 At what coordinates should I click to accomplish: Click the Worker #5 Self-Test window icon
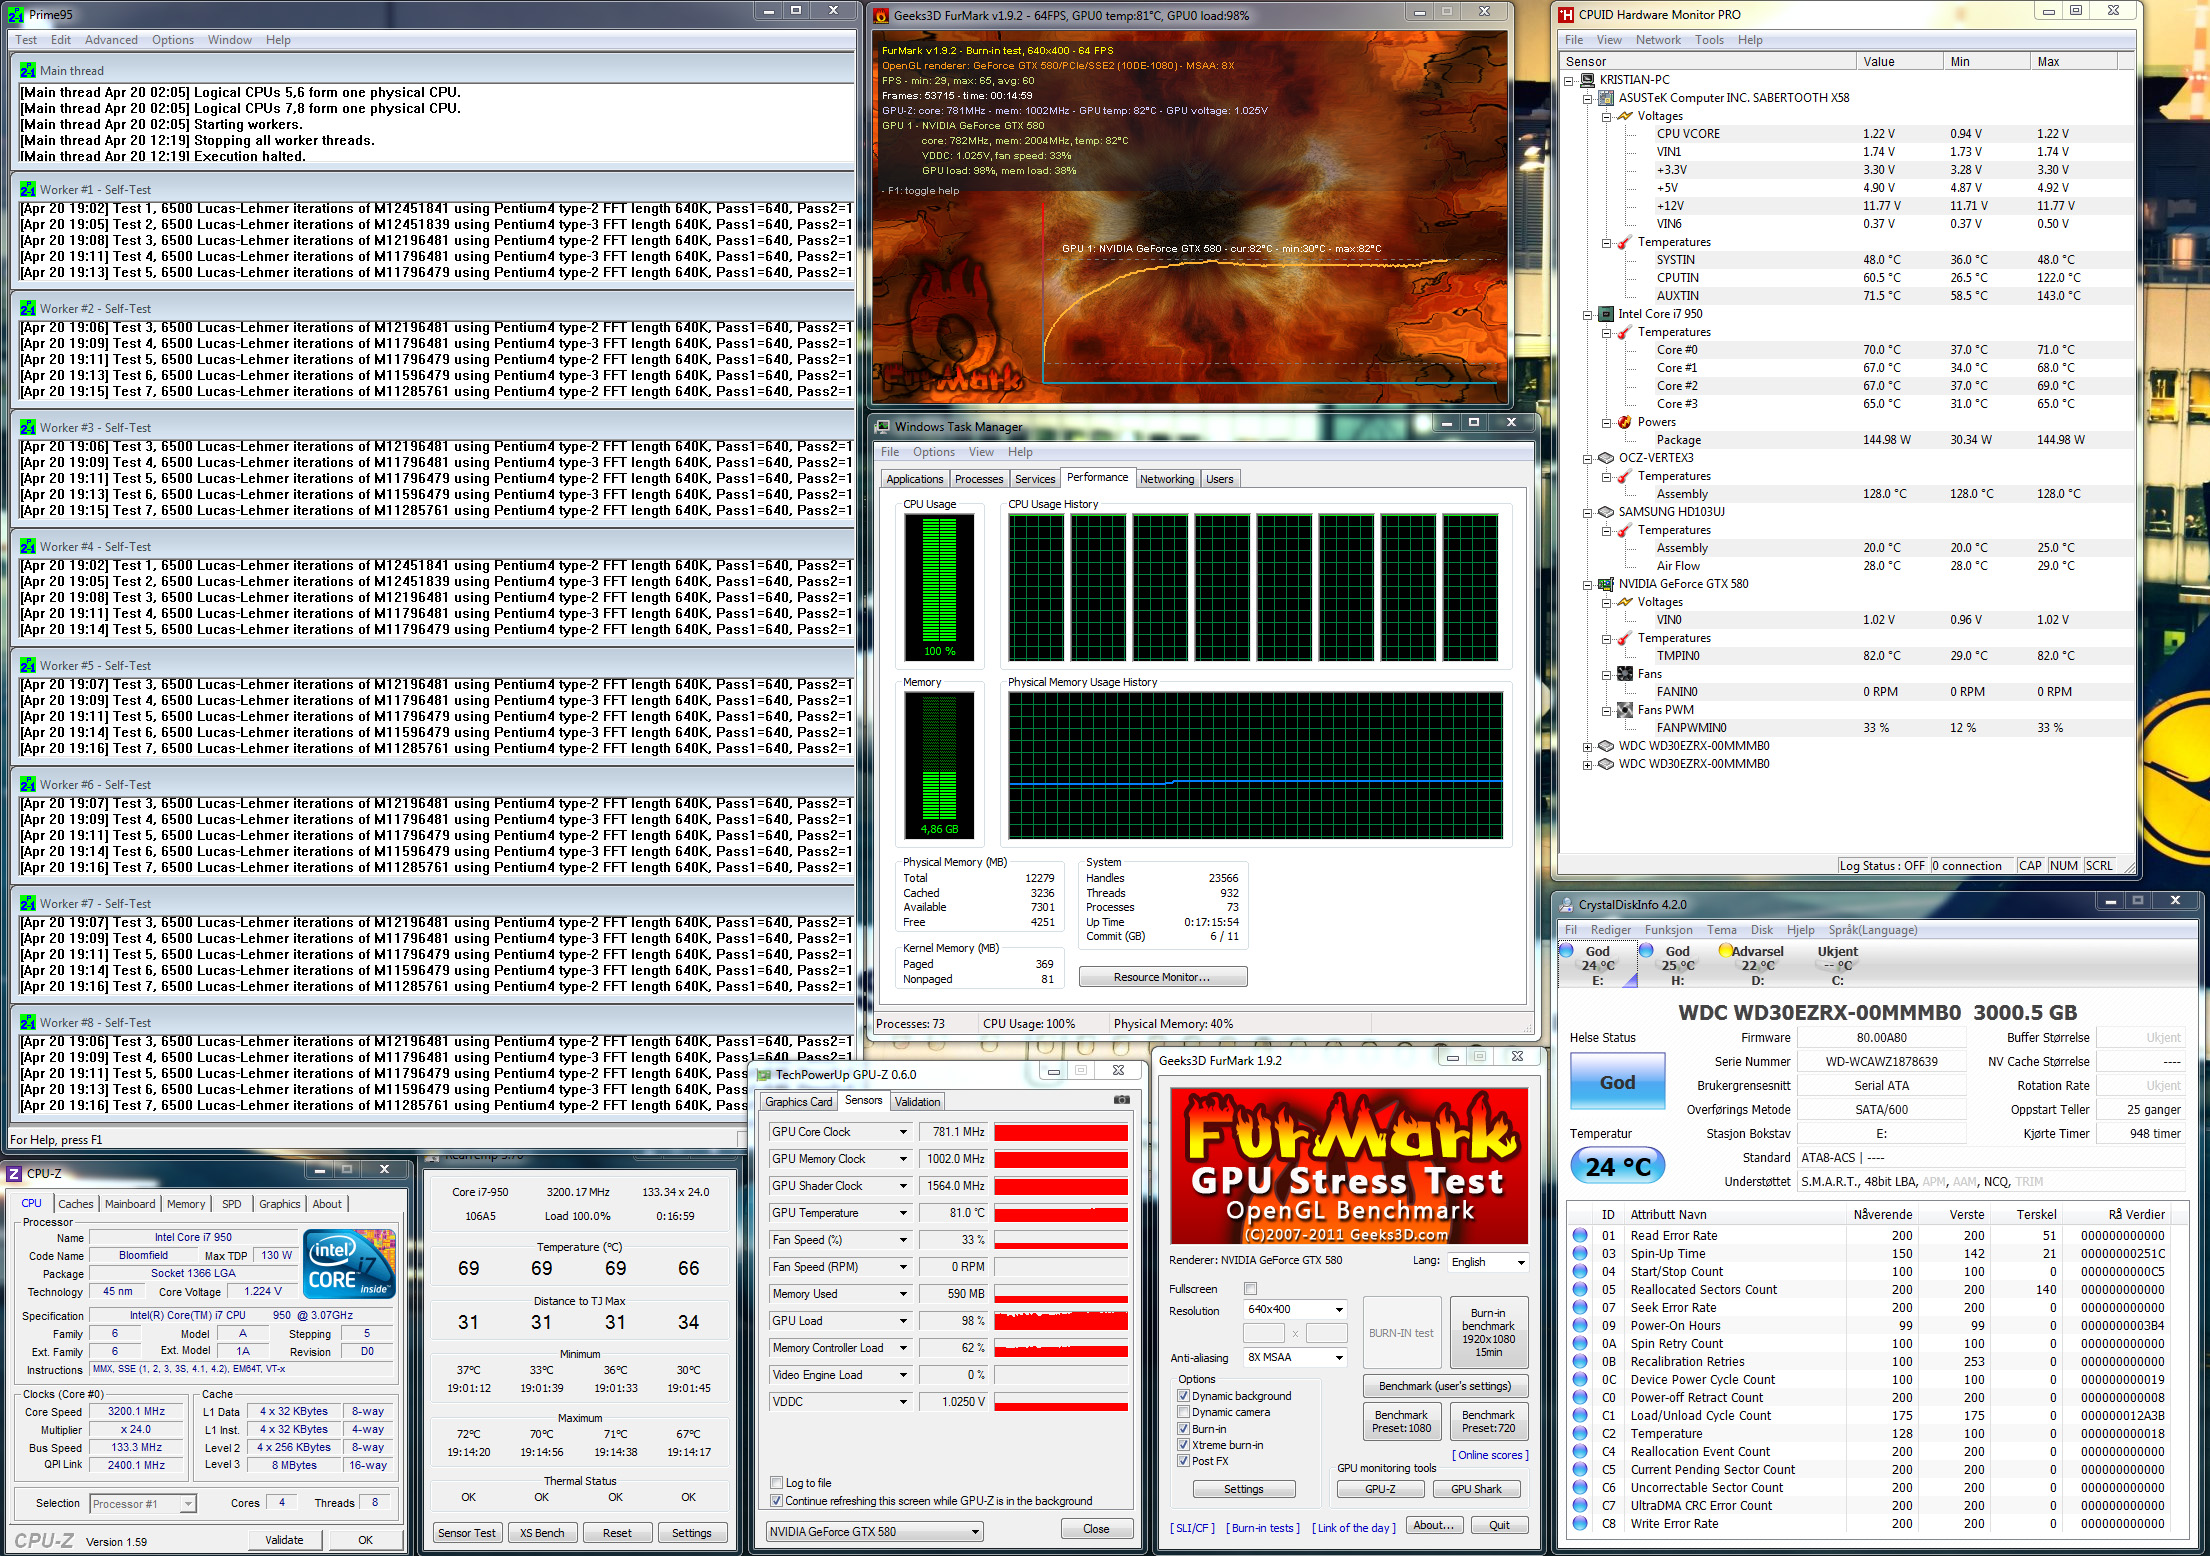(x=27, y=665)
